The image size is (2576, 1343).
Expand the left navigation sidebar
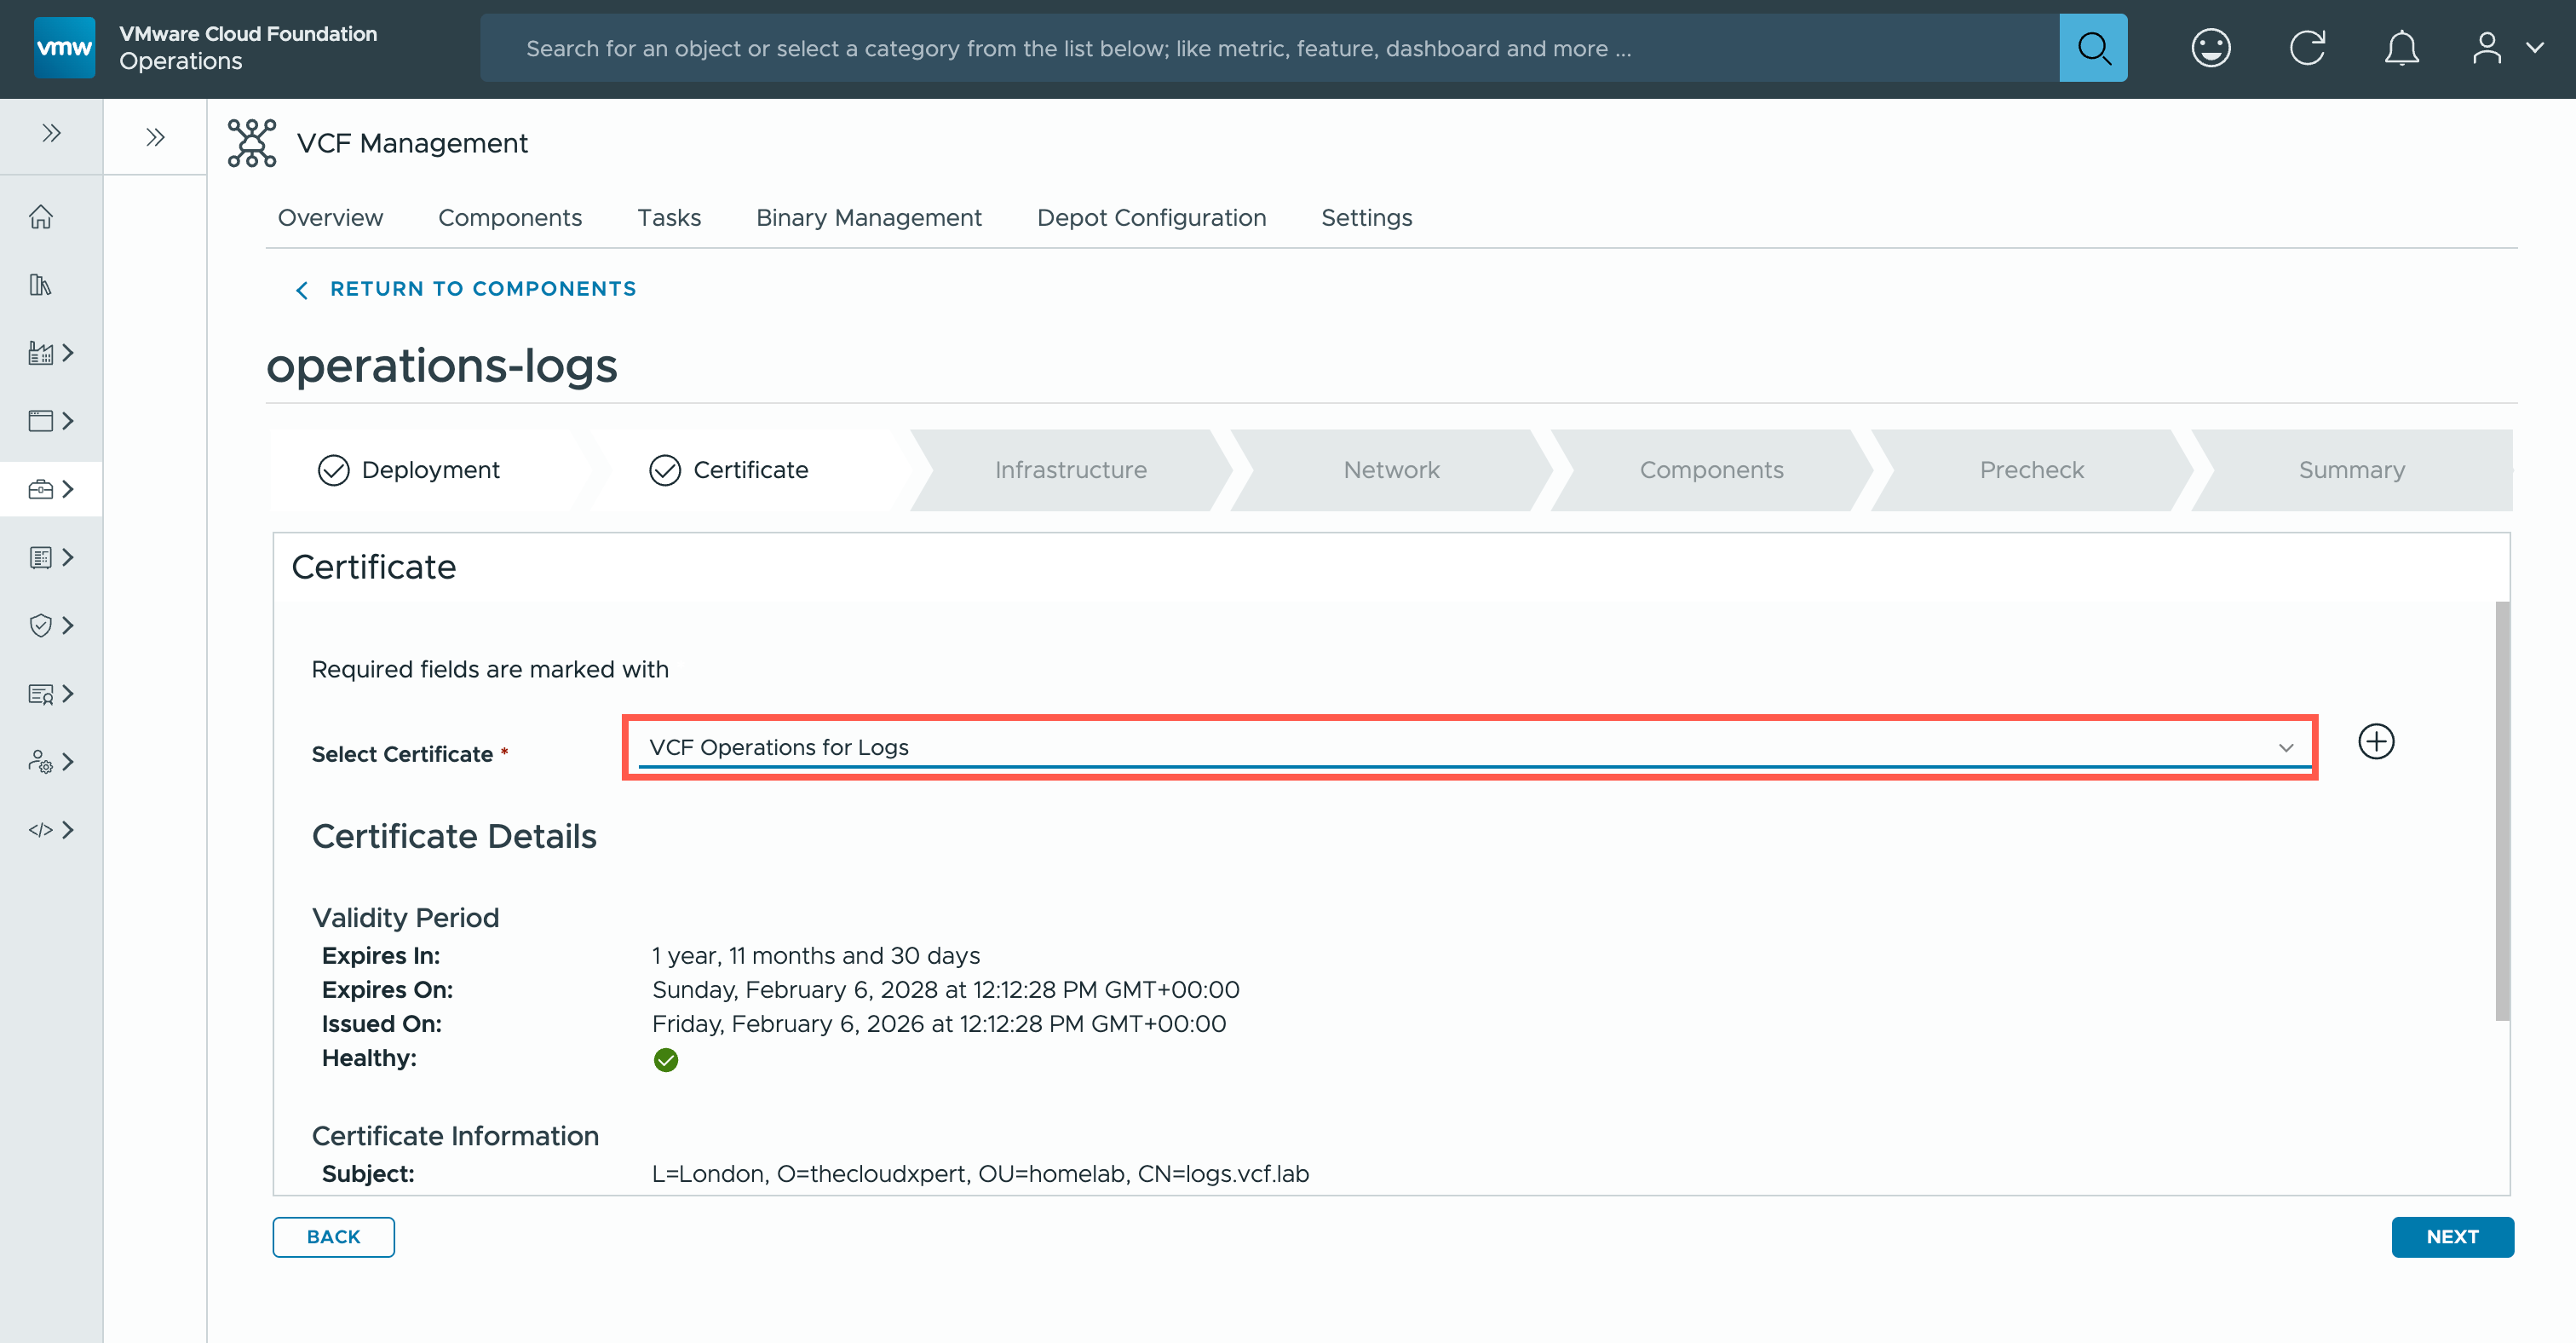[51, 133]
